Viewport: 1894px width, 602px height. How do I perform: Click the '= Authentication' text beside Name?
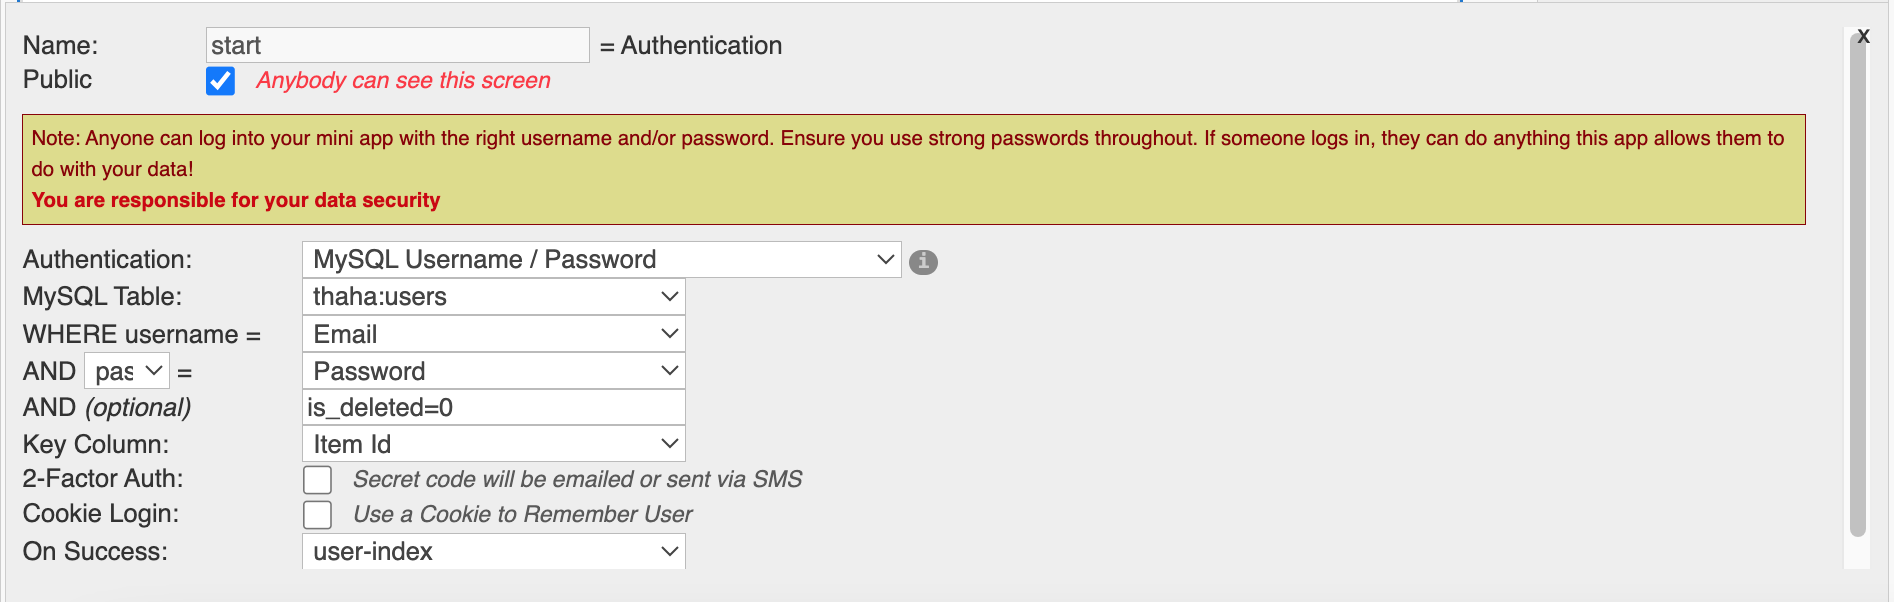point(691,46)
